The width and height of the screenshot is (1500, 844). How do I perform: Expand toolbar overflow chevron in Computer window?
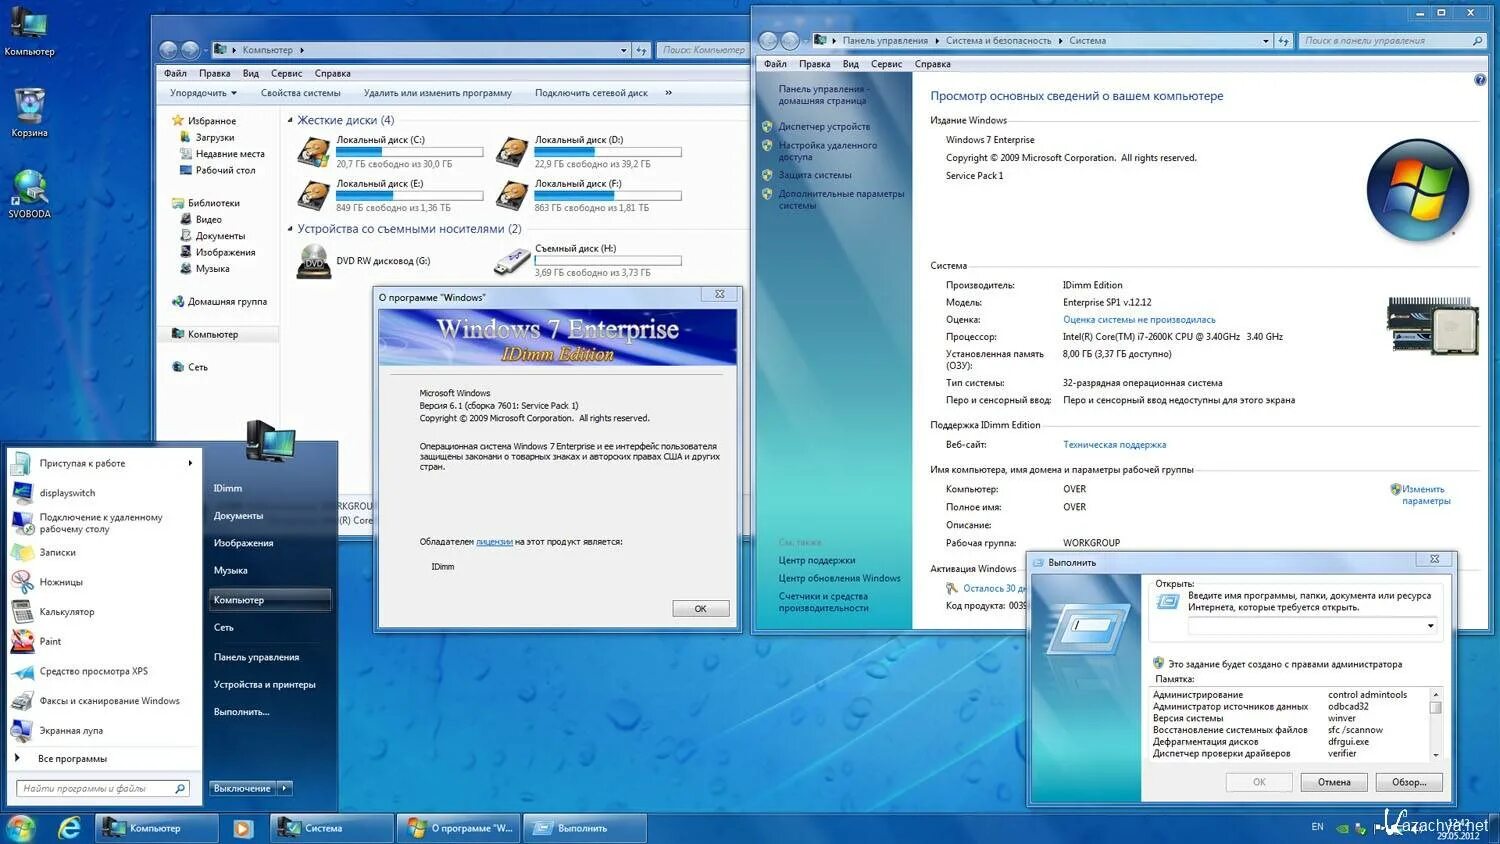click(x=668, y=93)
